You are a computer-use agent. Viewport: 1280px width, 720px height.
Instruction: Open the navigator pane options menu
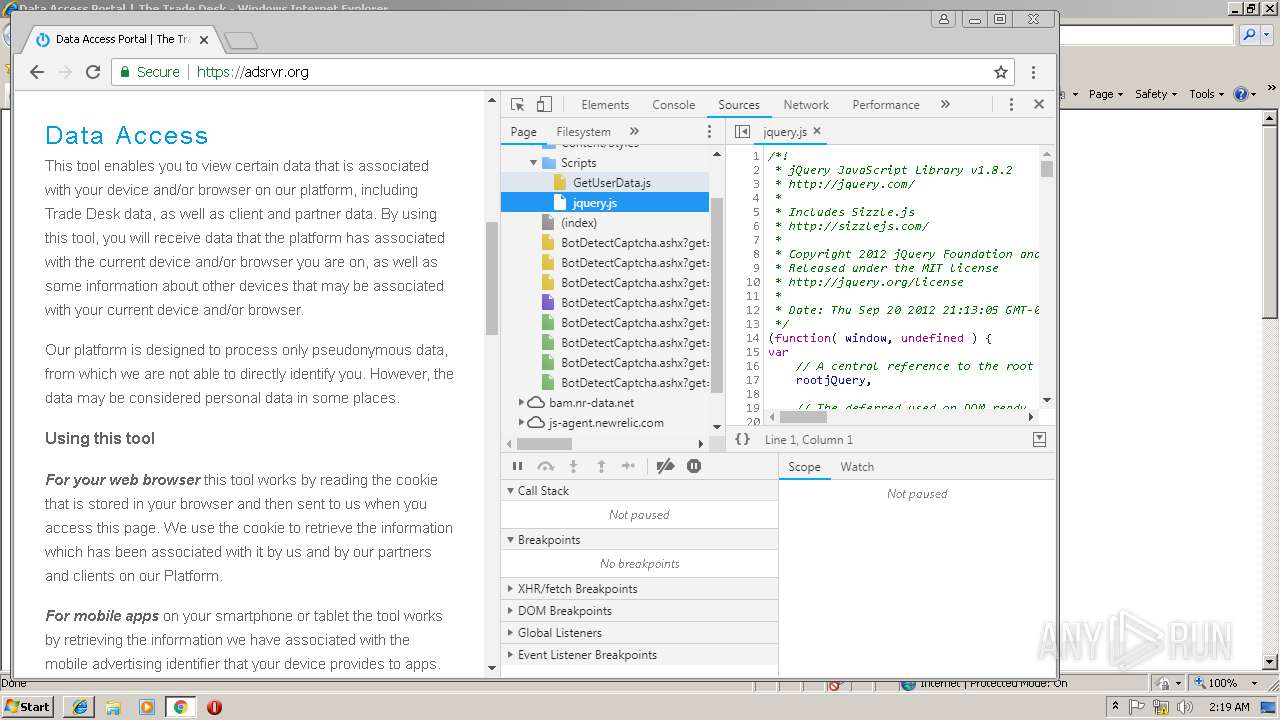pyautogui.click(x=710, y=131)
